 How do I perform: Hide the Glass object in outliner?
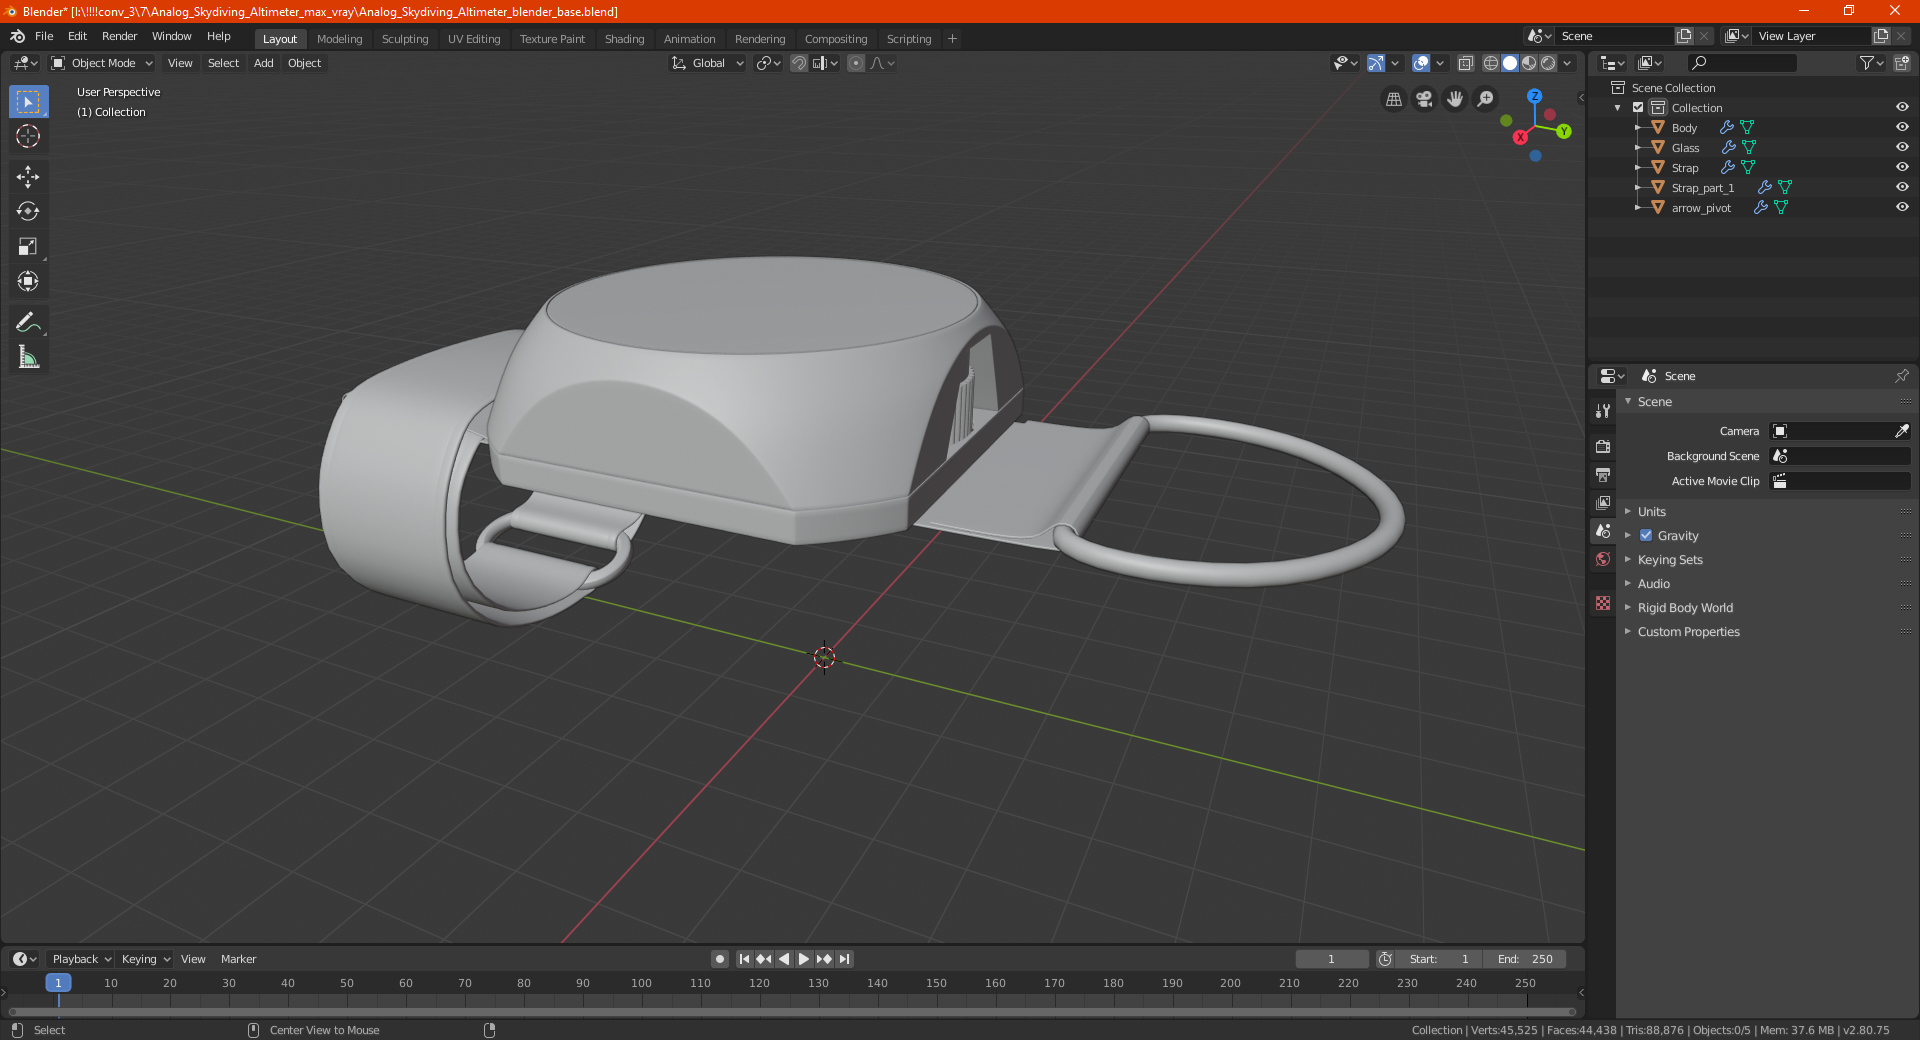tap(1902, 147)
